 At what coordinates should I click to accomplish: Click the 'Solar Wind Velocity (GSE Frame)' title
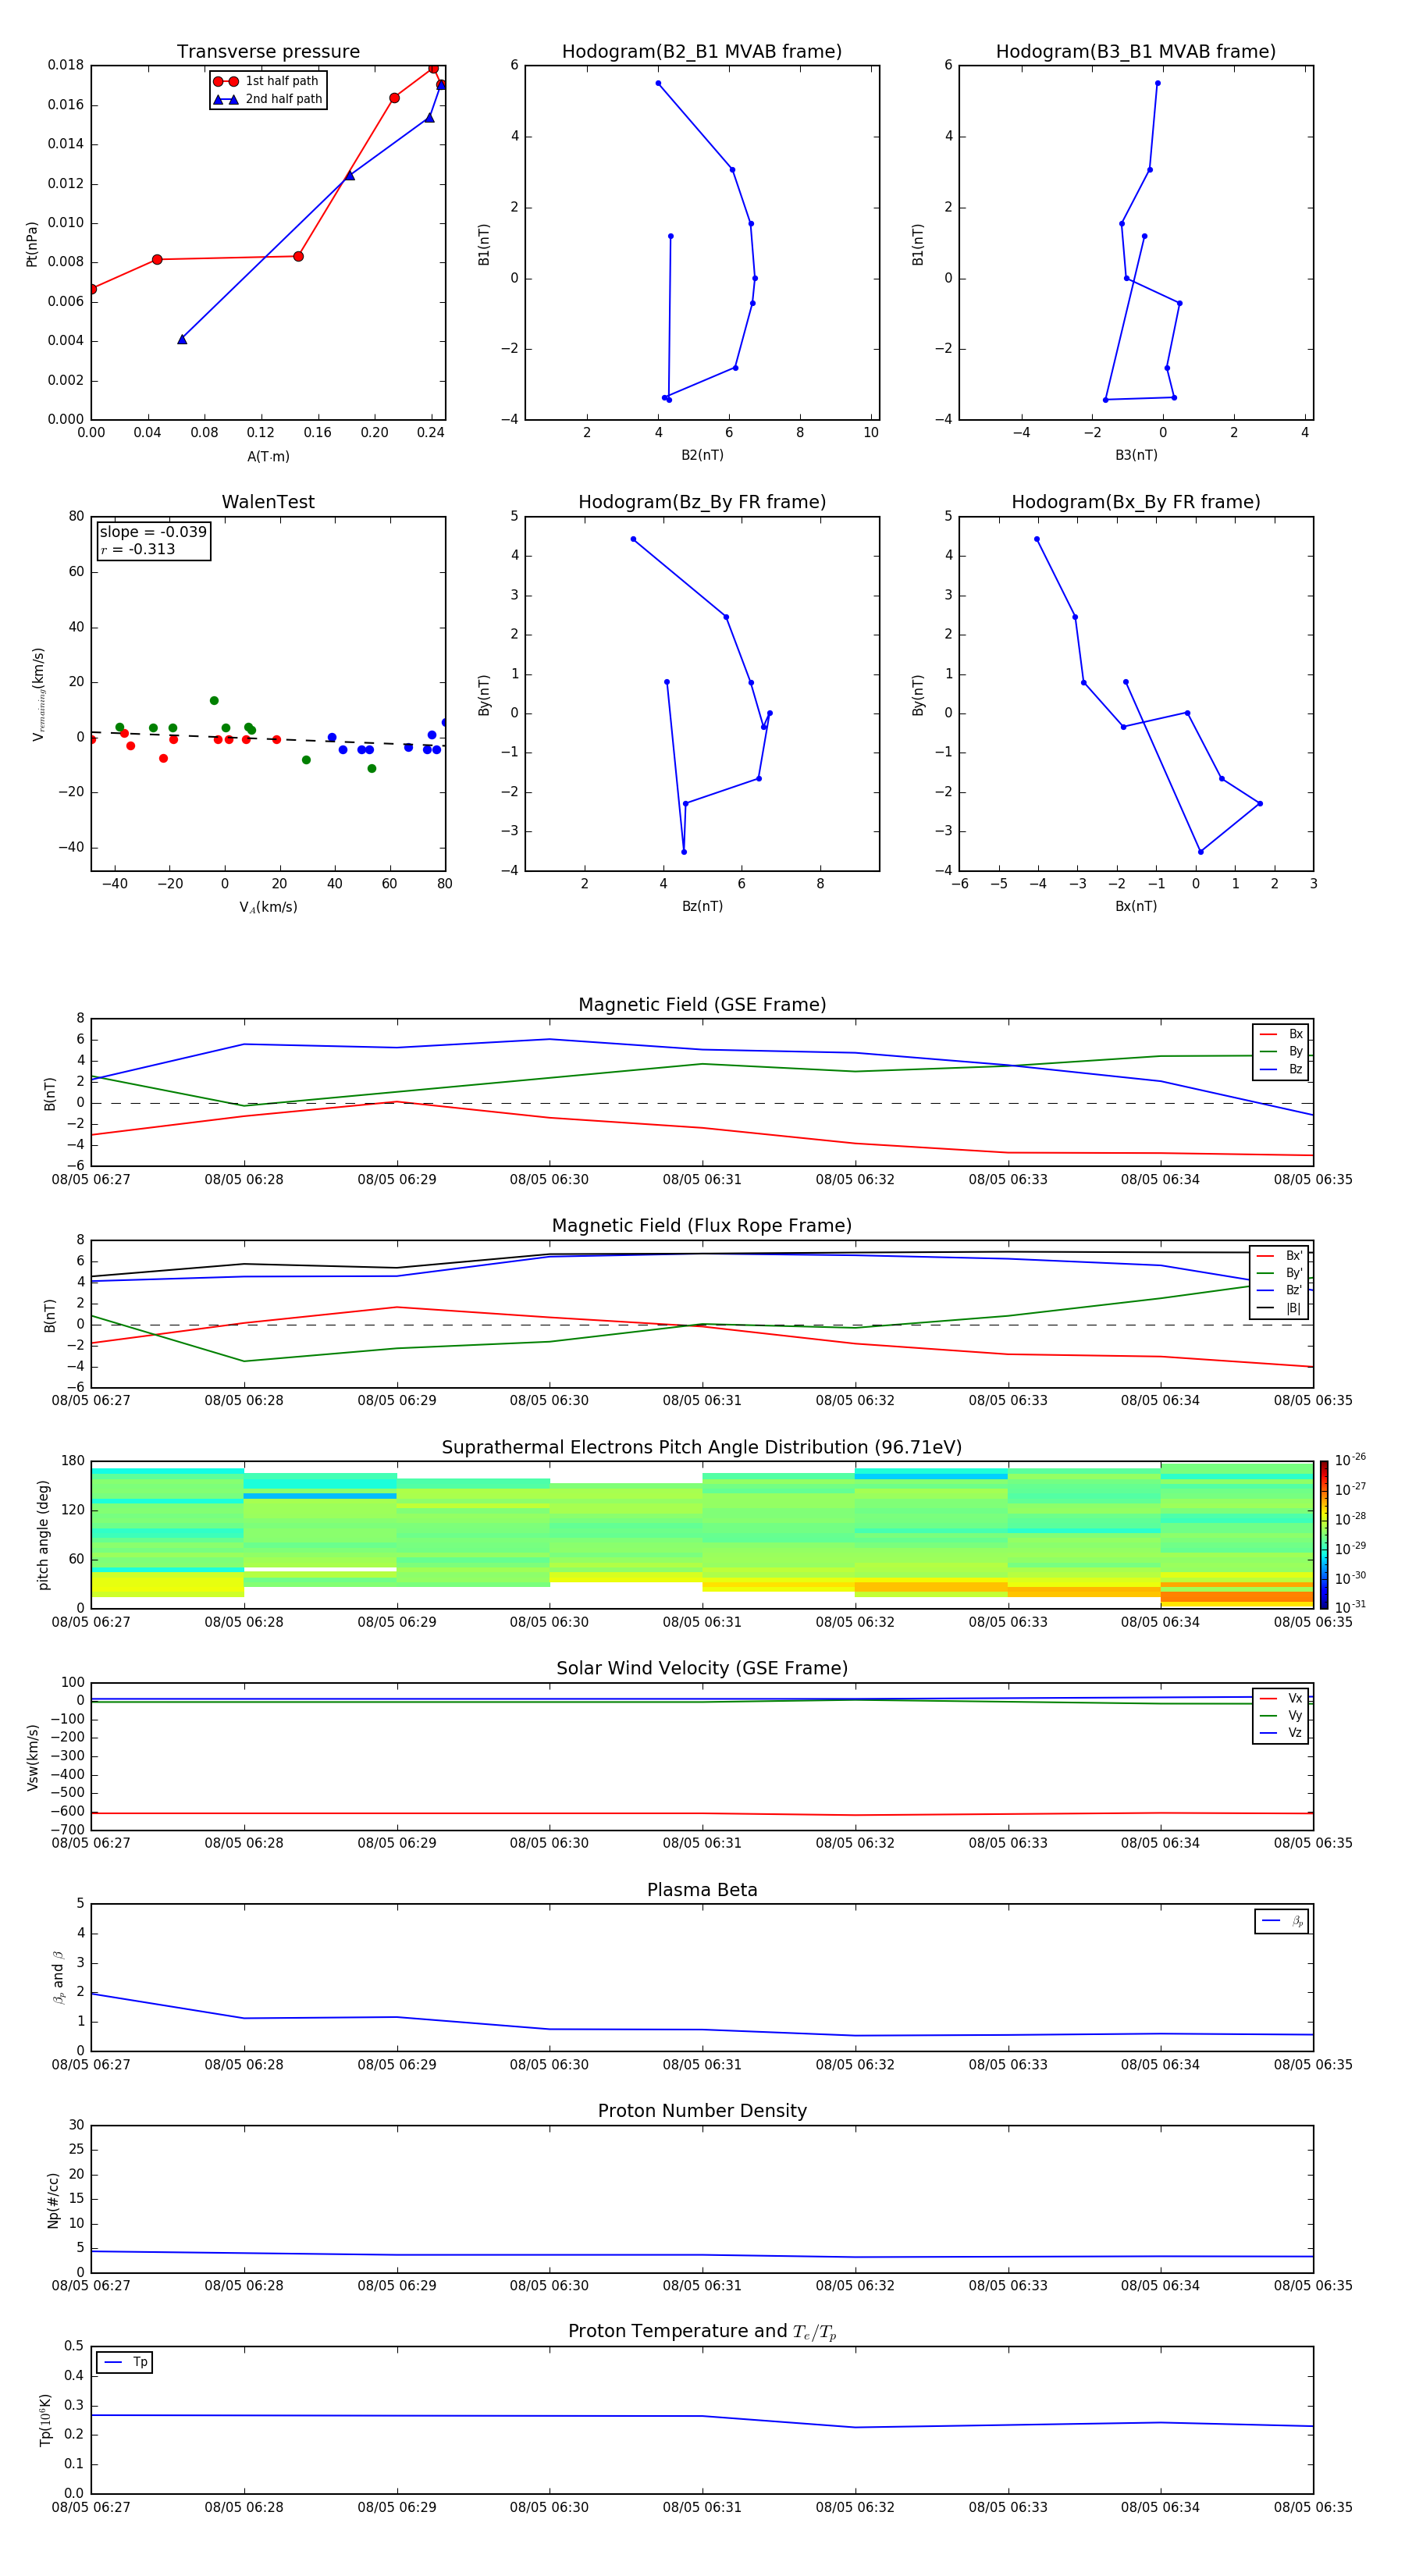702,1668
